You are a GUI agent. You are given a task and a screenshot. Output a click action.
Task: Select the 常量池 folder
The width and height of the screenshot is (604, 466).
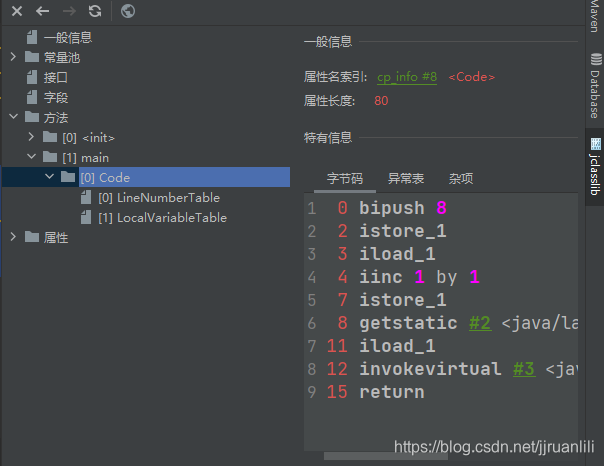click(x=62, y=58)
